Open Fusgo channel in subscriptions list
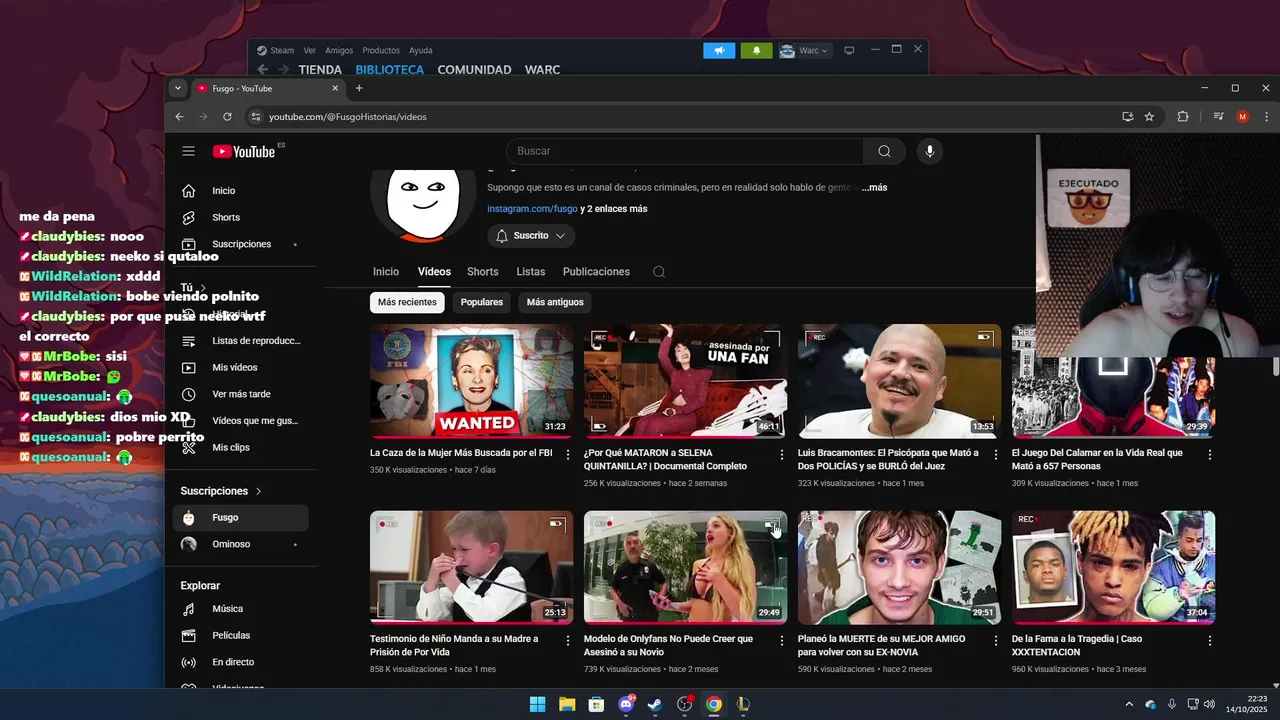The height and width of the screenshot is (720, 1280). [x=240, y=518]
